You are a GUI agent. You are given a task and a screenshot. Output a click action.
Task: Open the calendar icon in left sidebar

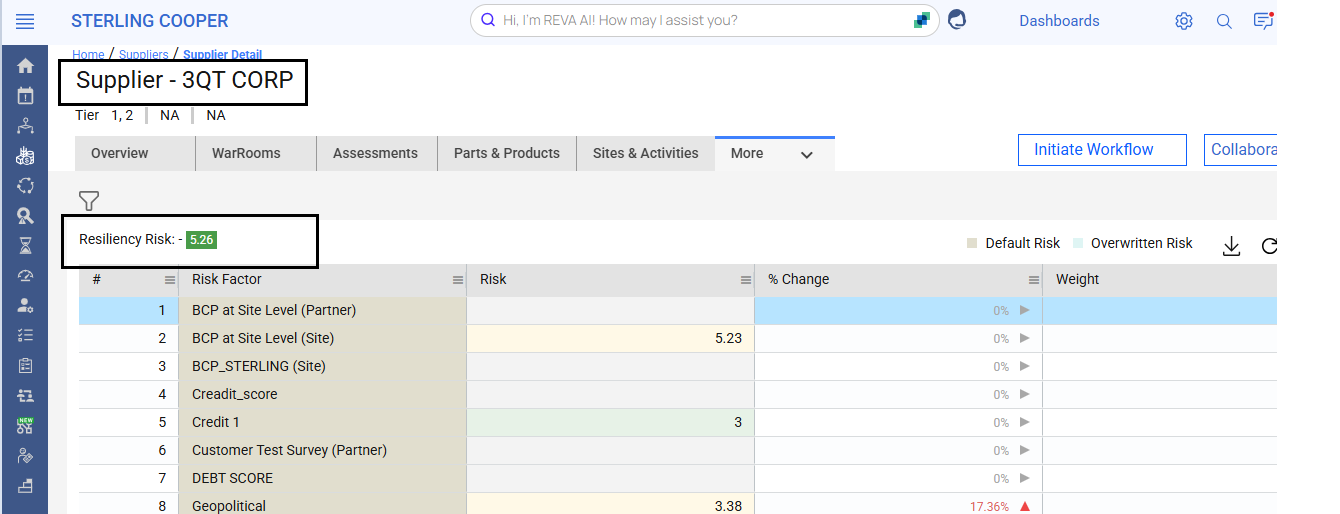point(25,96)
